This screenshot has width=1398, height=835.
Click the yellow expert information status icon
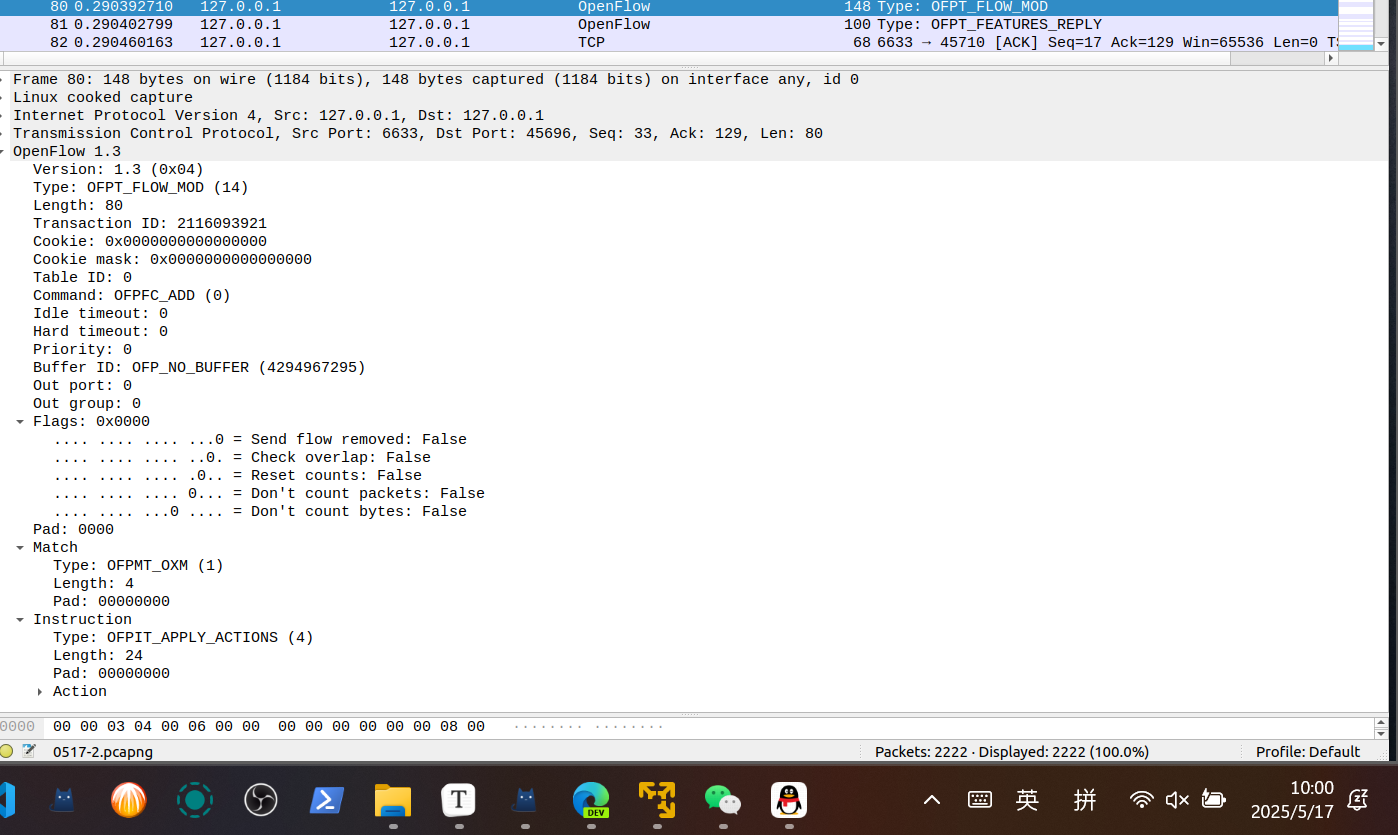click(7, 751)
